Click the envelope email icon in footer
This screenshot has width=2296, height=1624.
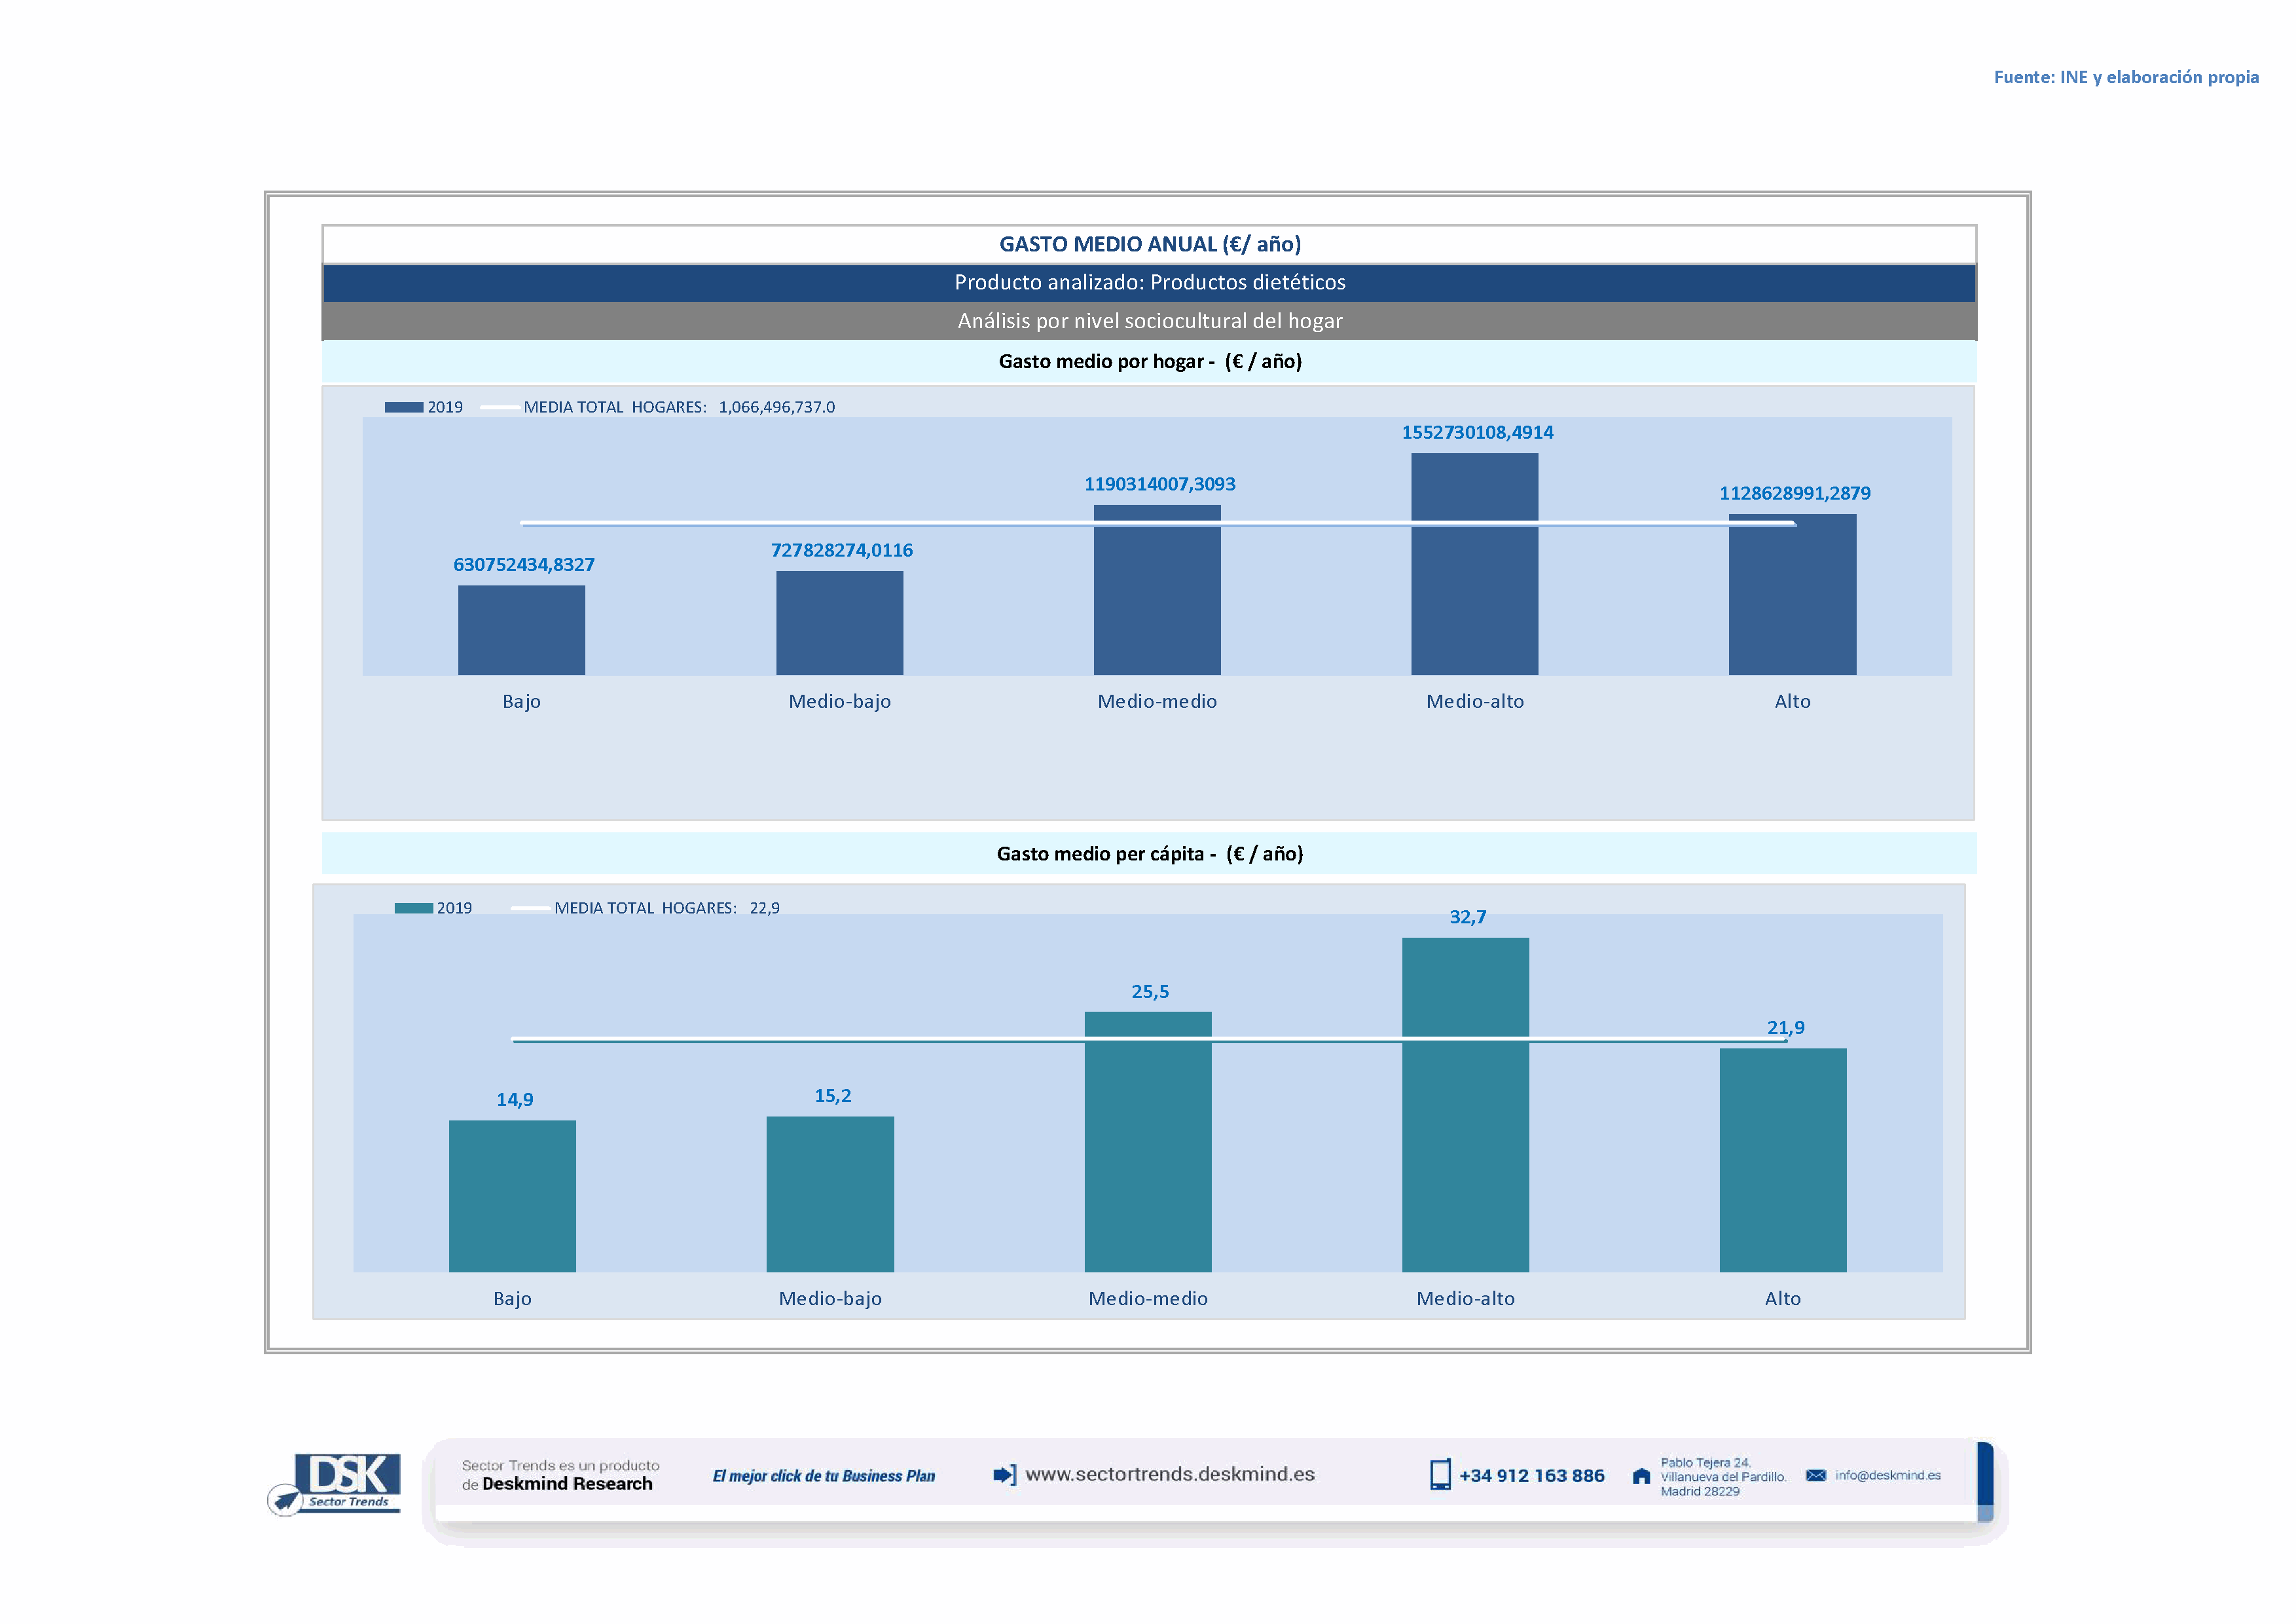(1816, 1476)
